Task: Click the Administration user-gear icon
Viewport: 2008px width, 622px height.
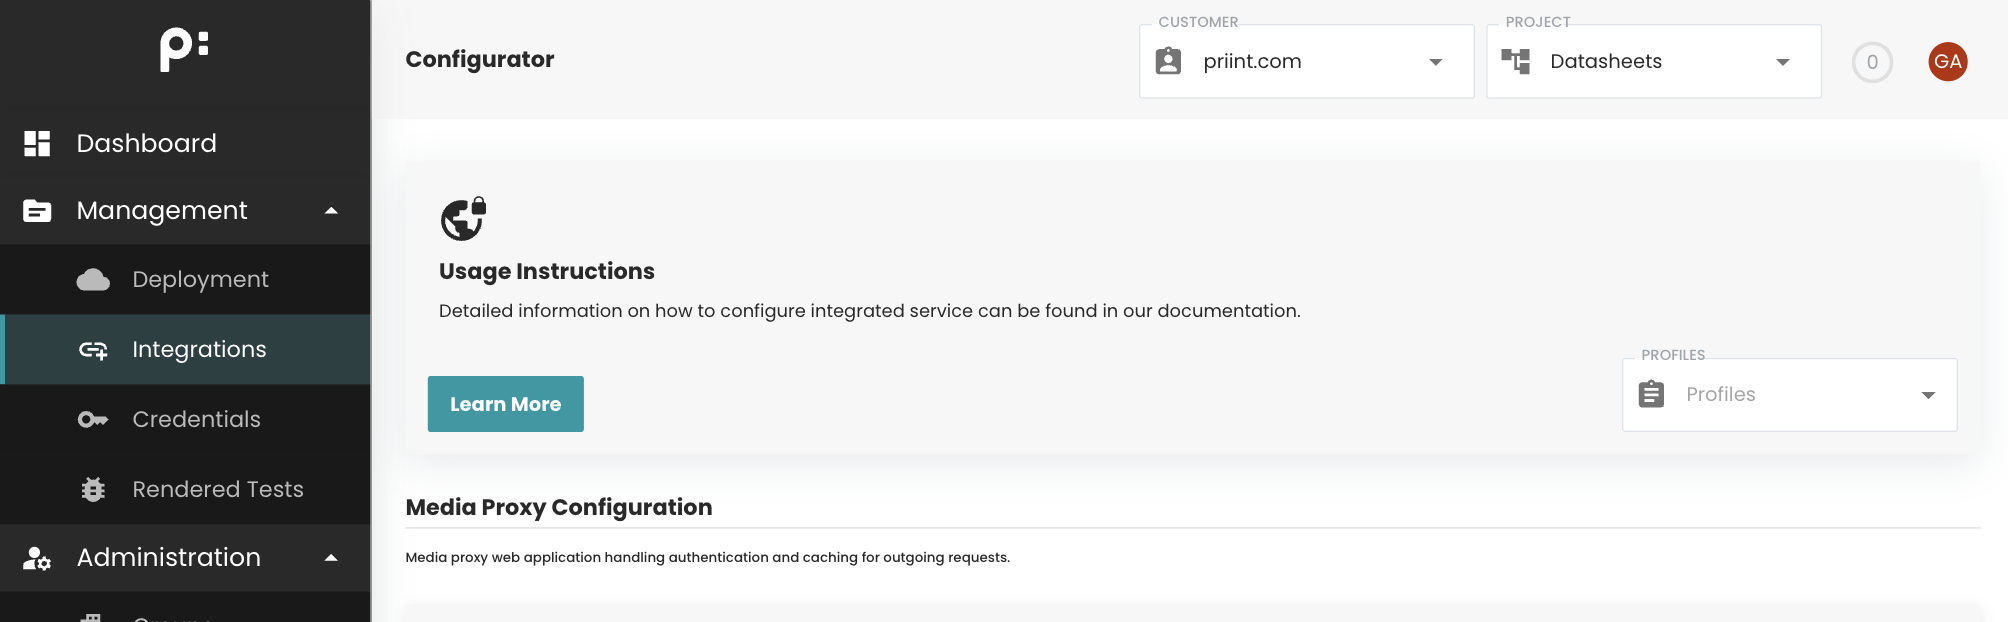Action: click(37, 558)
